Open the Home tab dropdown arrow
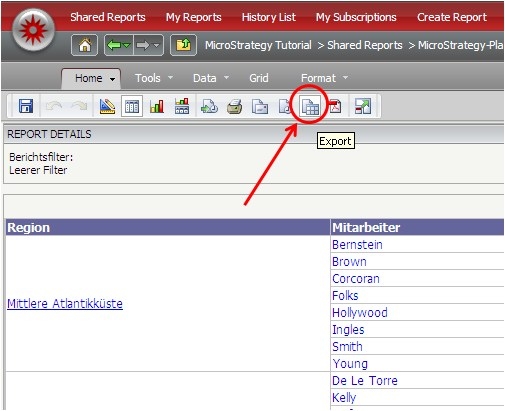This screenshot has height=411, width=505. point(113,79)
